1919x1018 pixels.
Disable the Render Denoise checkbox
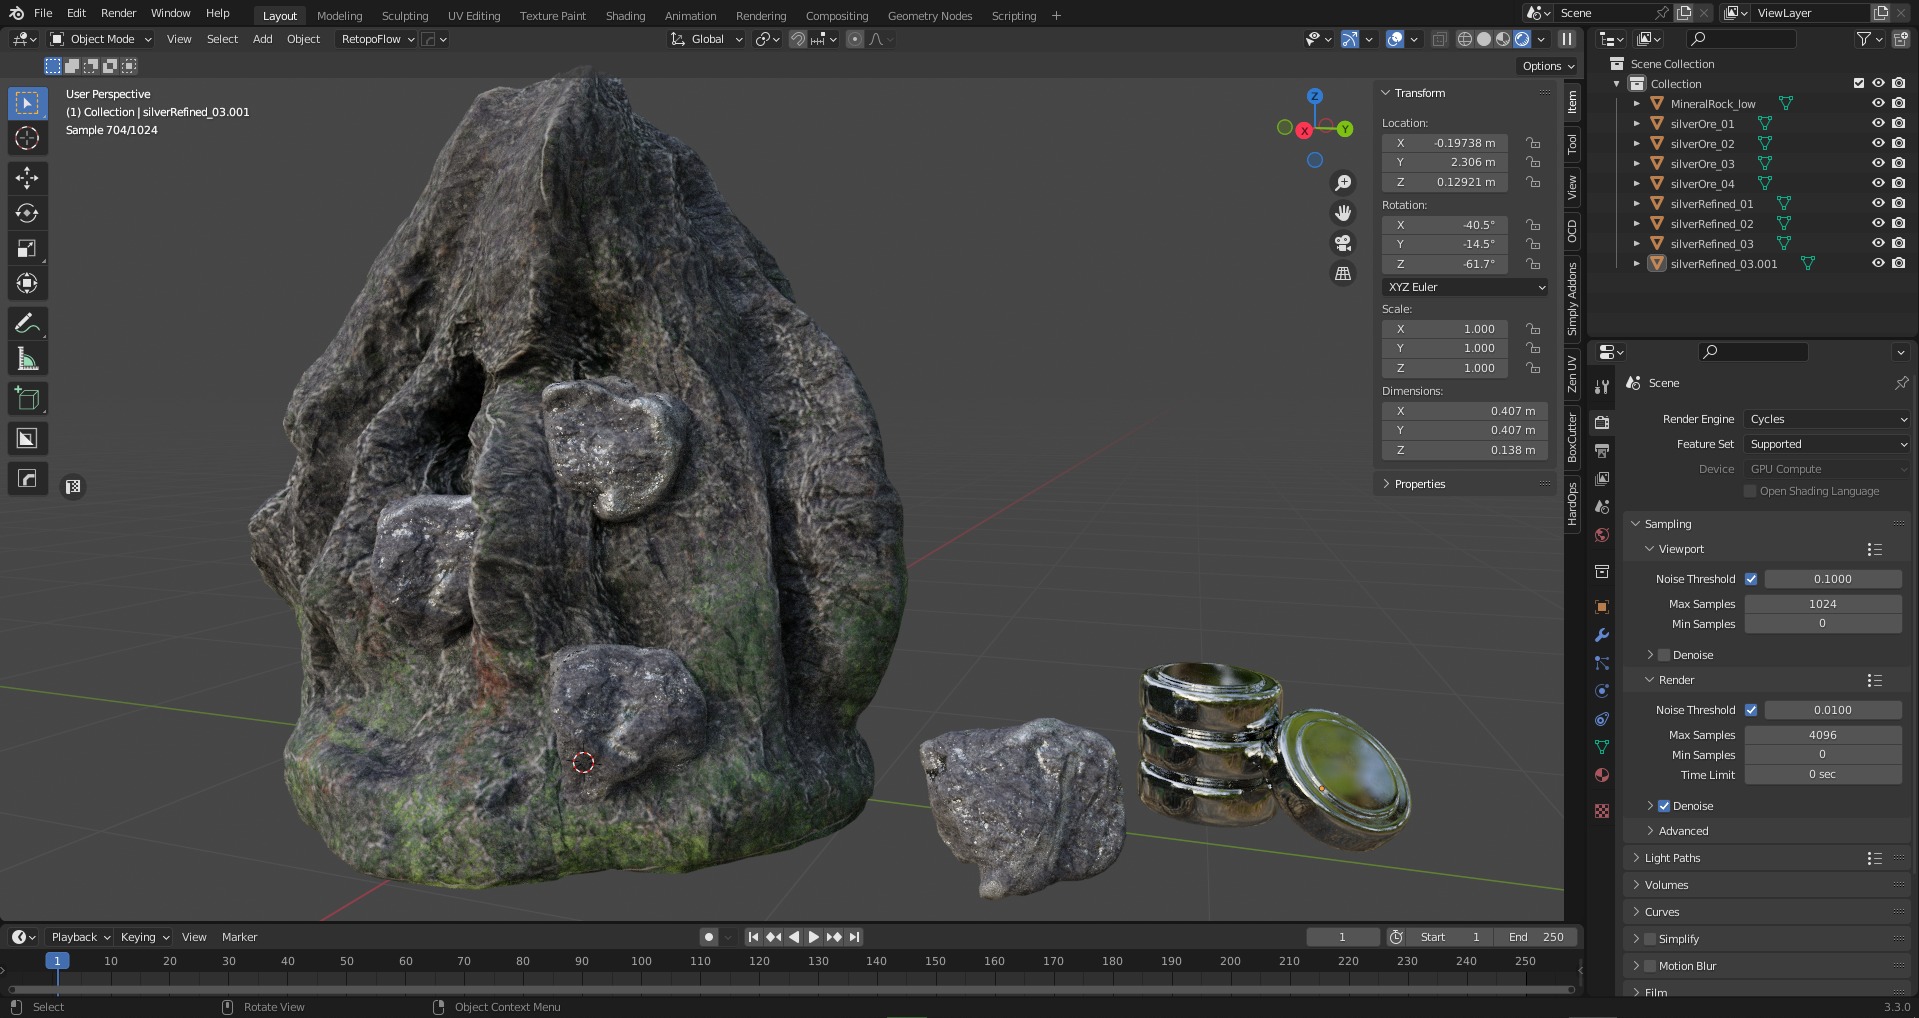tap(1664, 806)
